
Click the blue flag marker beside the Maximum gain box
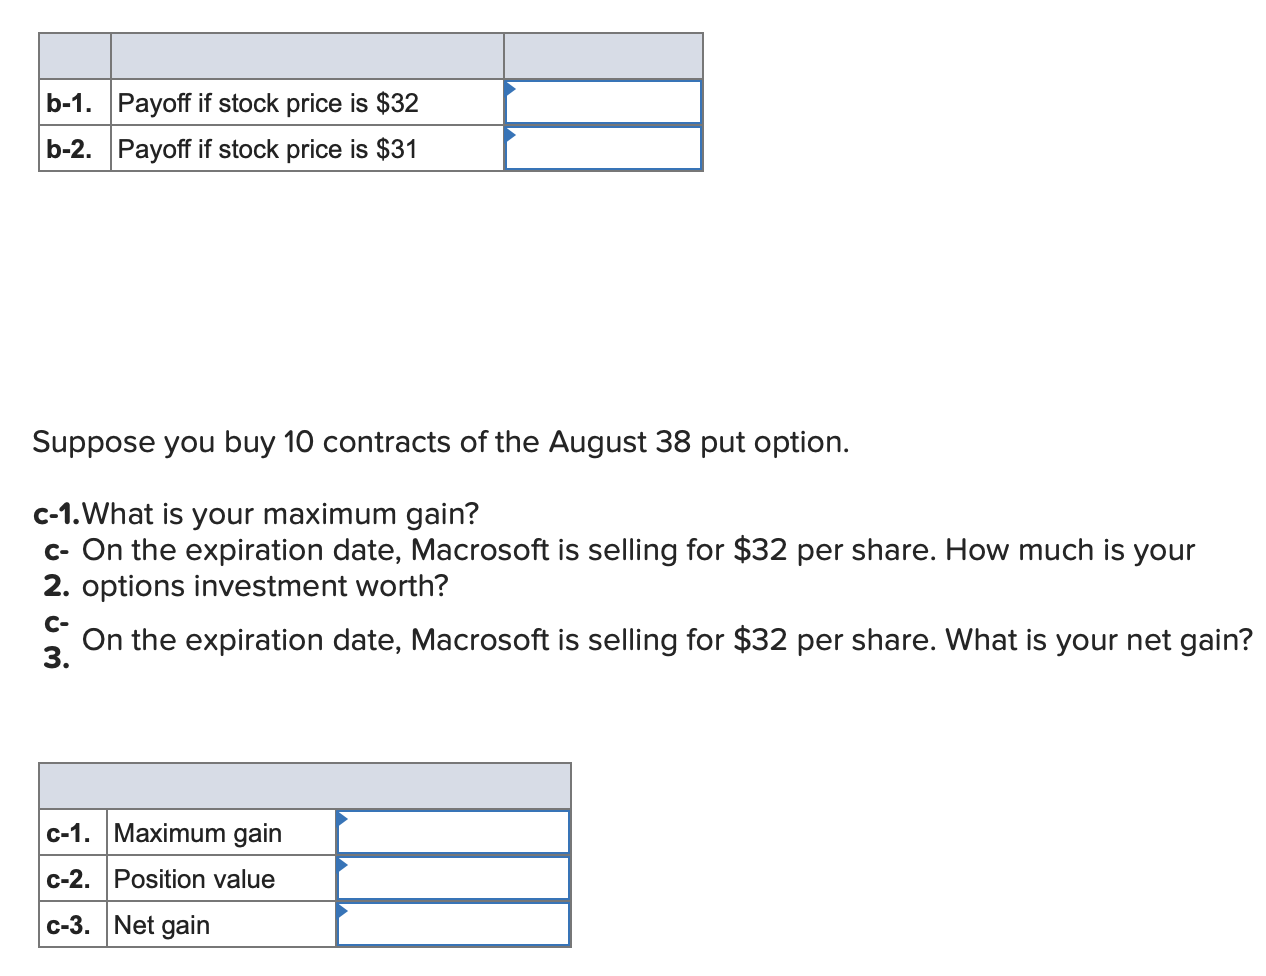pyautogui.click(x=343, y=819)
